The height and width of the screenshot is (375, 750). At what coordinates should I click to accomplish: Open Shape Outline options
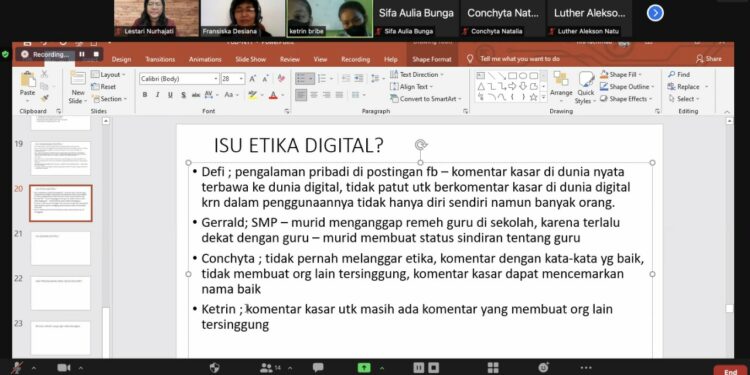click(x=628, y=87)
